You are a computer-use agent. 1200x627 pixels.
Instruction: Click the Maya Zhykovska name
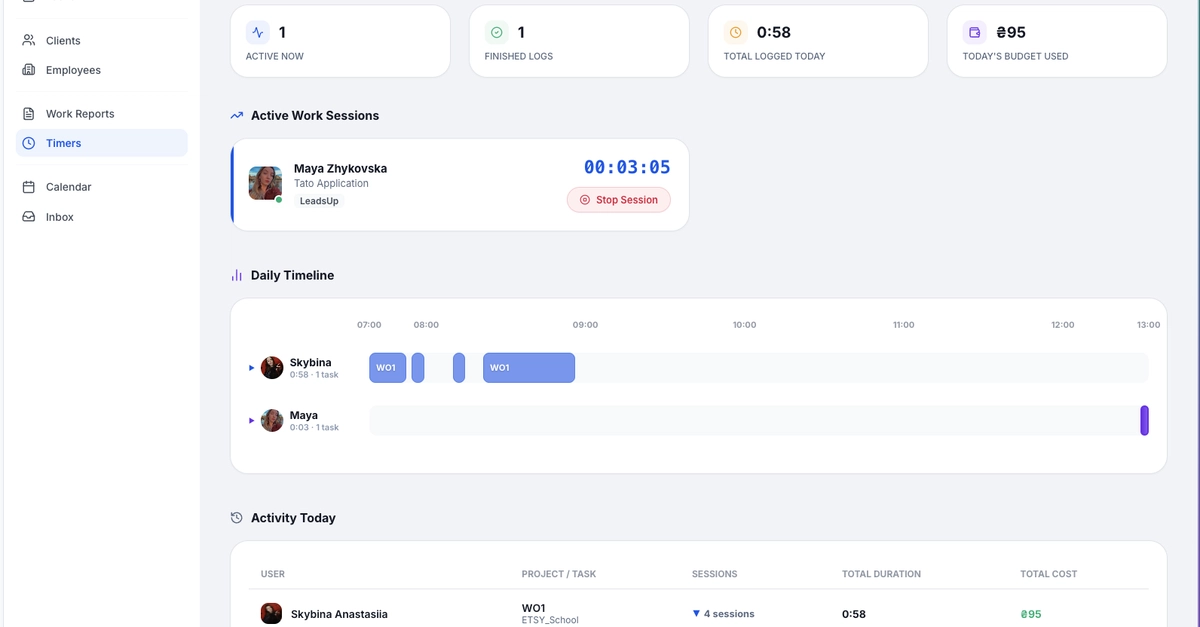tap(340, 168)
